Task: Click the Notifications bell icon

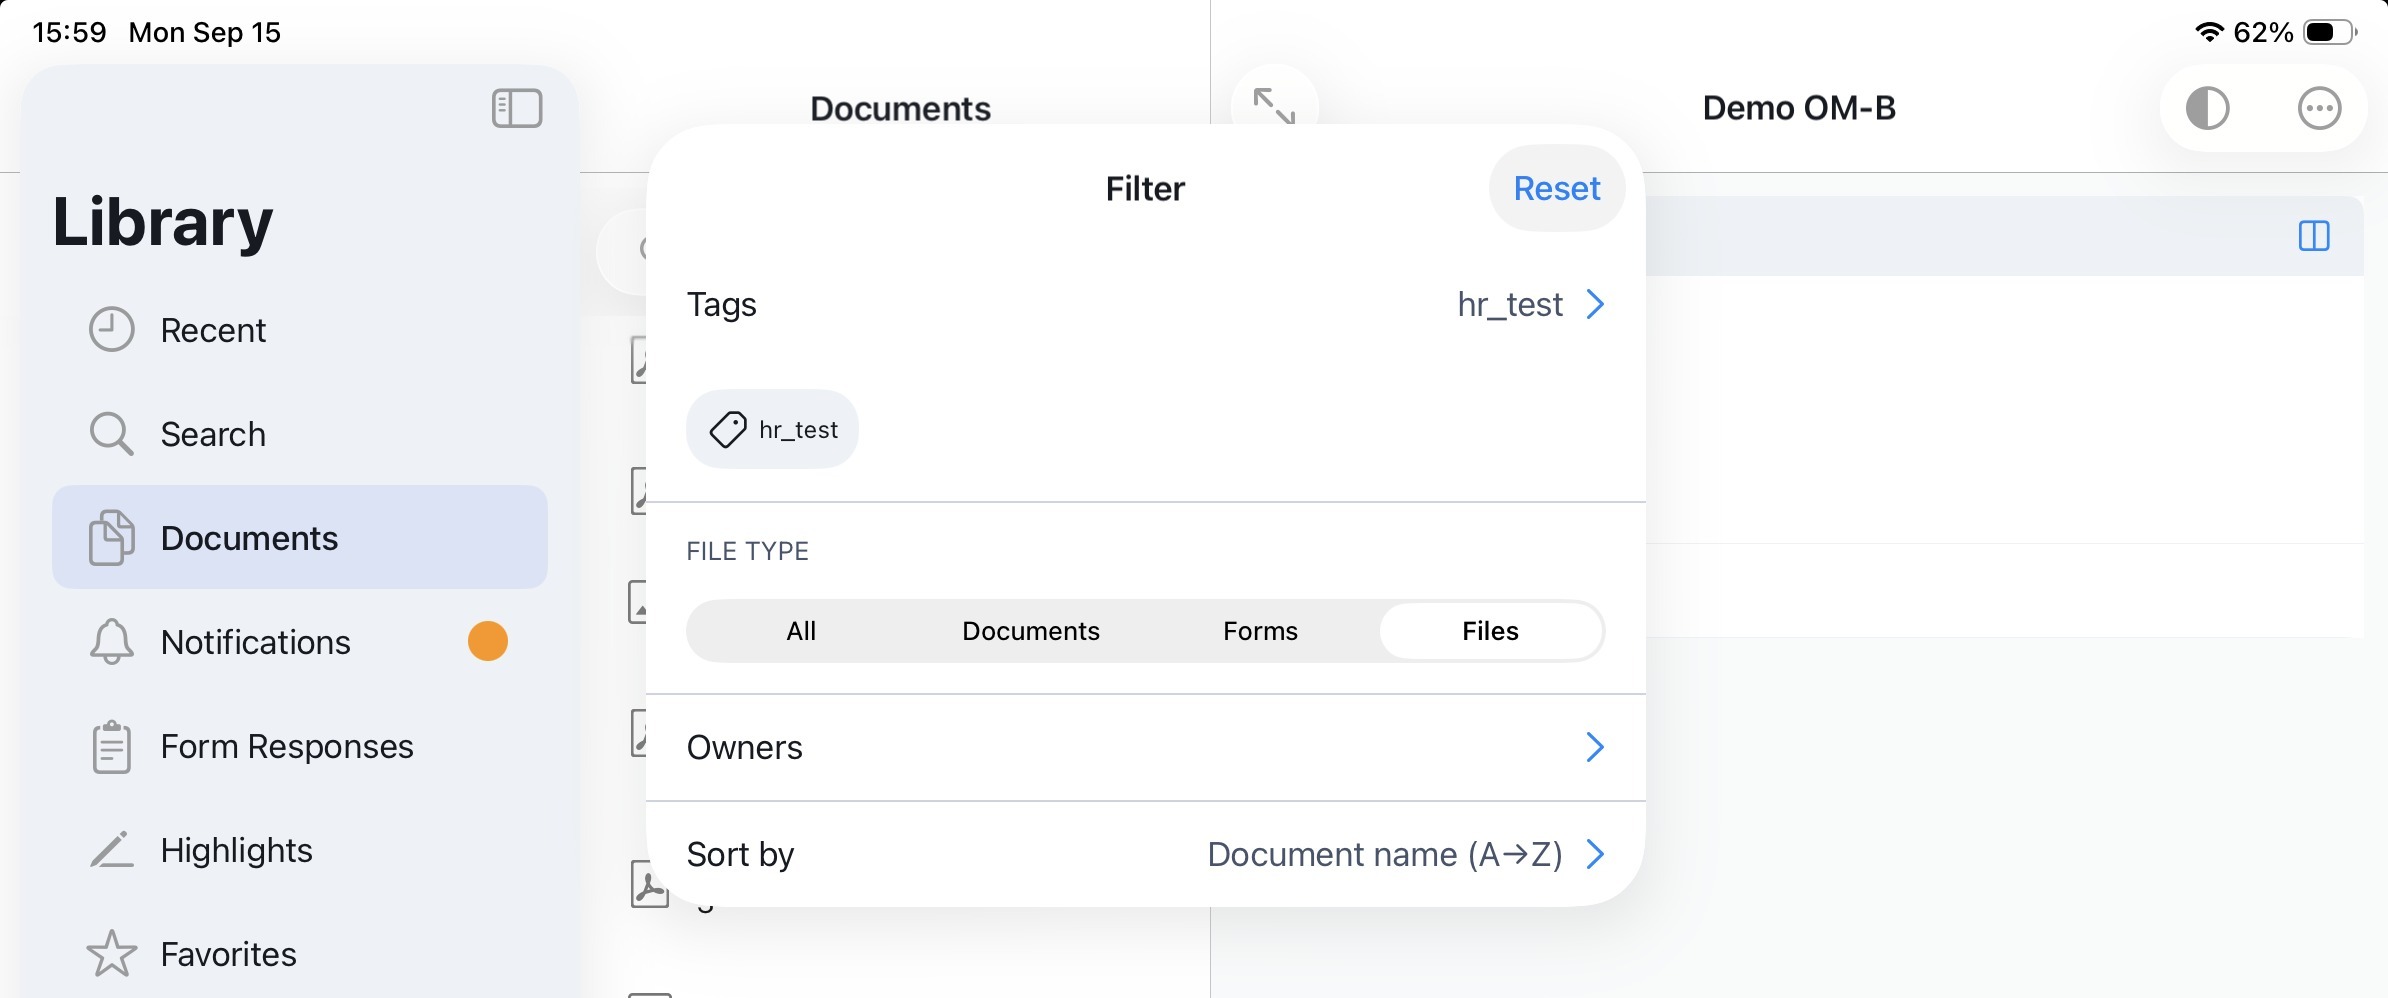Action: click(x=111, y=642)
